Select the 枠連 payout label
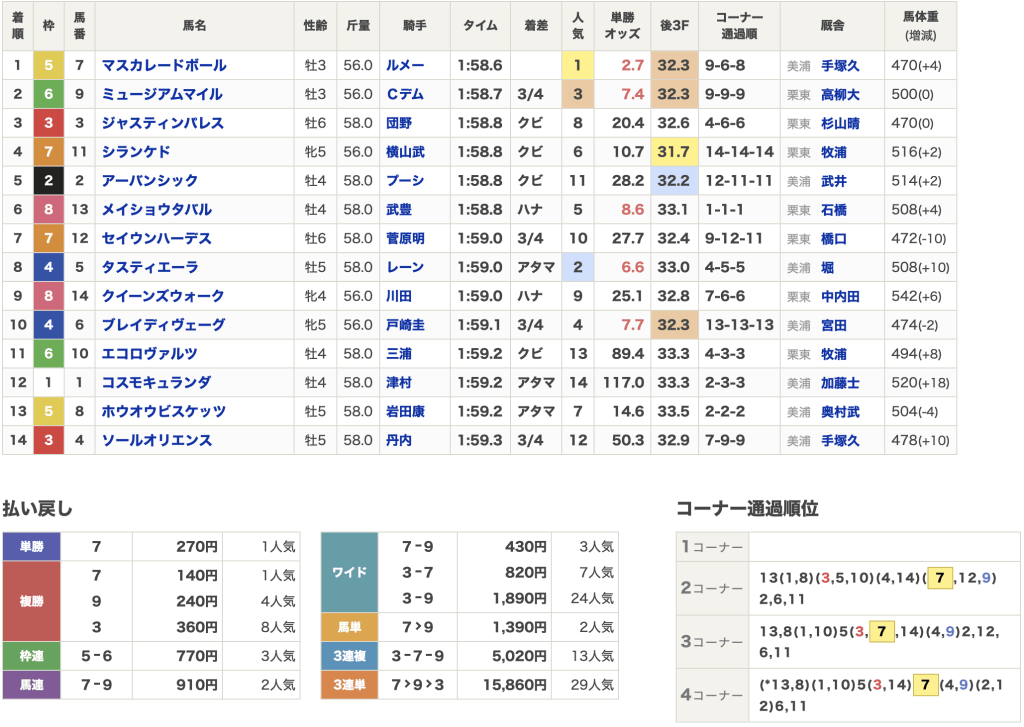Viewport: 1024px width, 727px height. click(x=31, y=656)
